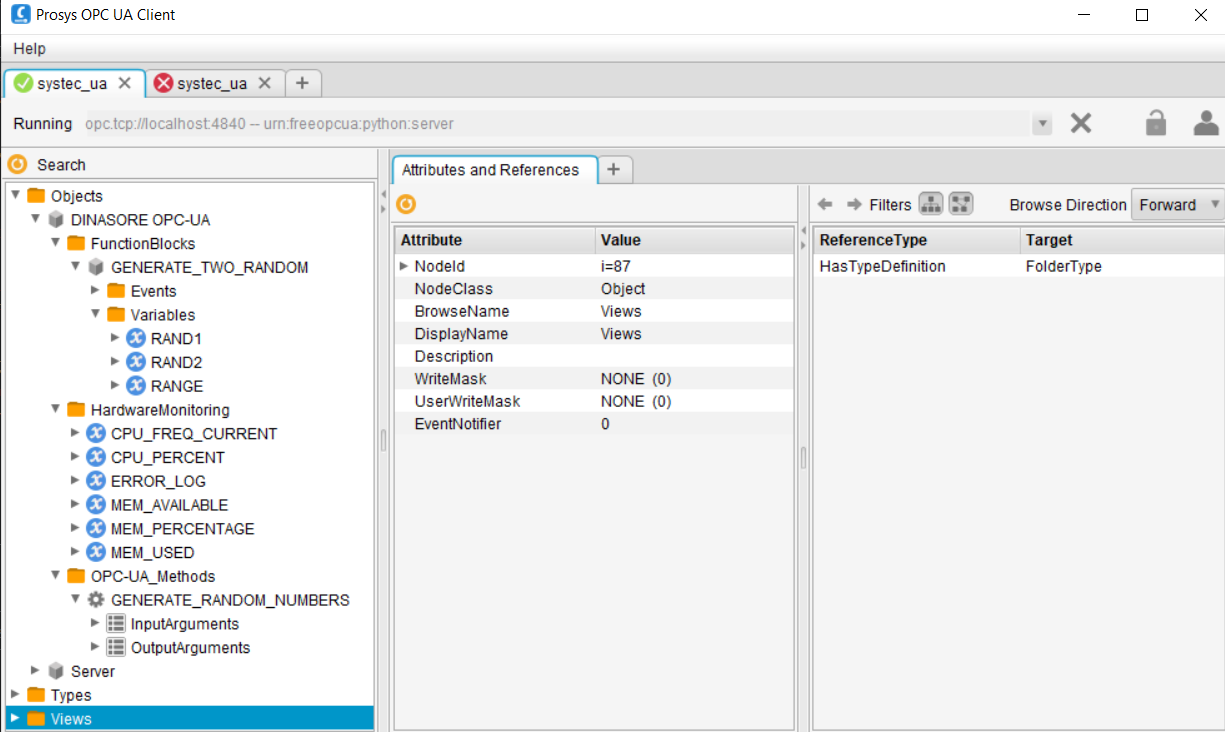This screenshot has width=1225, height=732.
Task: Sort by the Target column header
Action: 1122,240
